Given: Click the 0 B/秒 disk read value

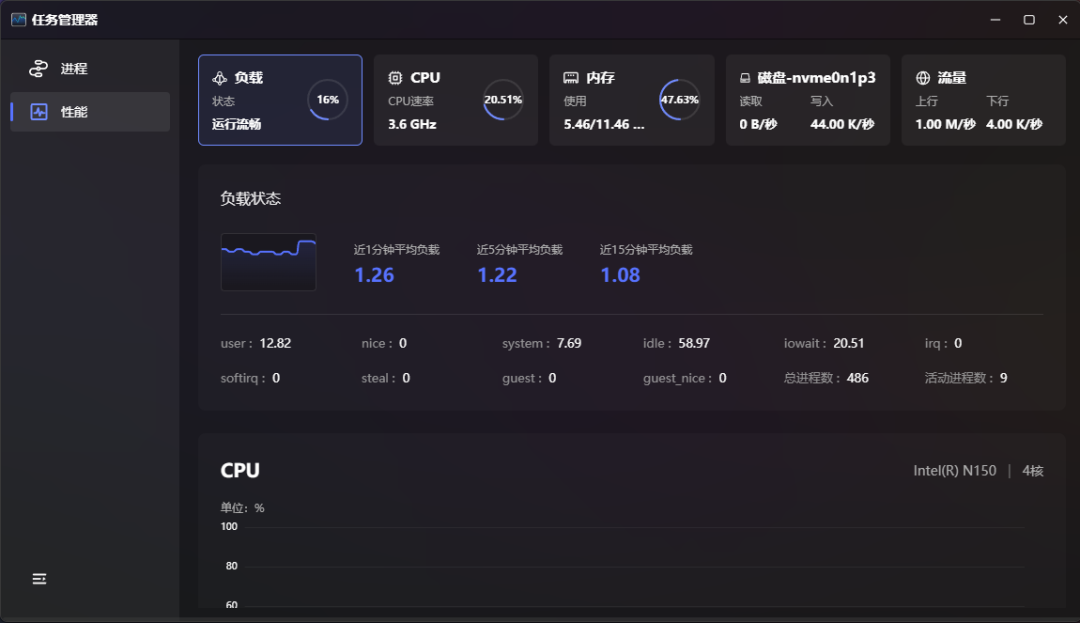Looking at the screenshot, I should tap(758, 125).
